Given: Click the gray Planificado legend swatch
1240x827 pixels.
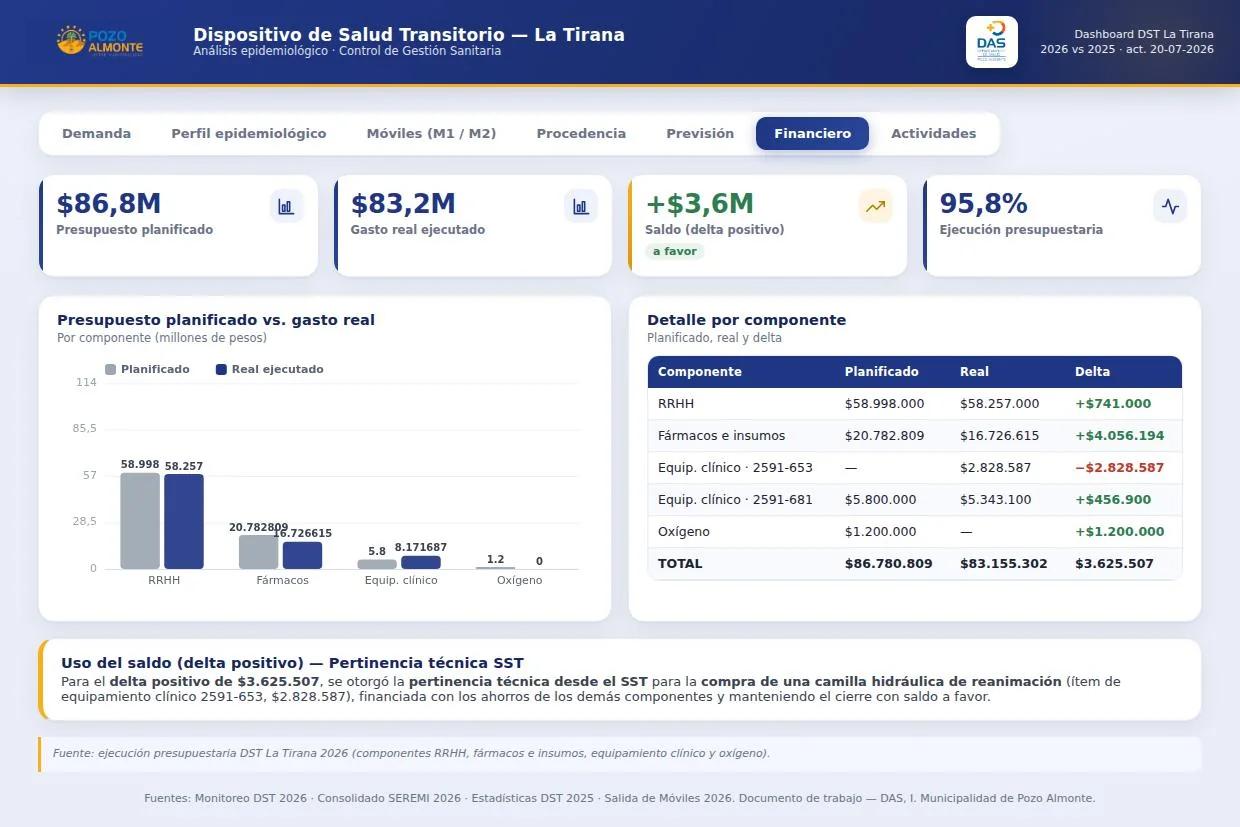Looking at the screenshot, I should point(110,370).
